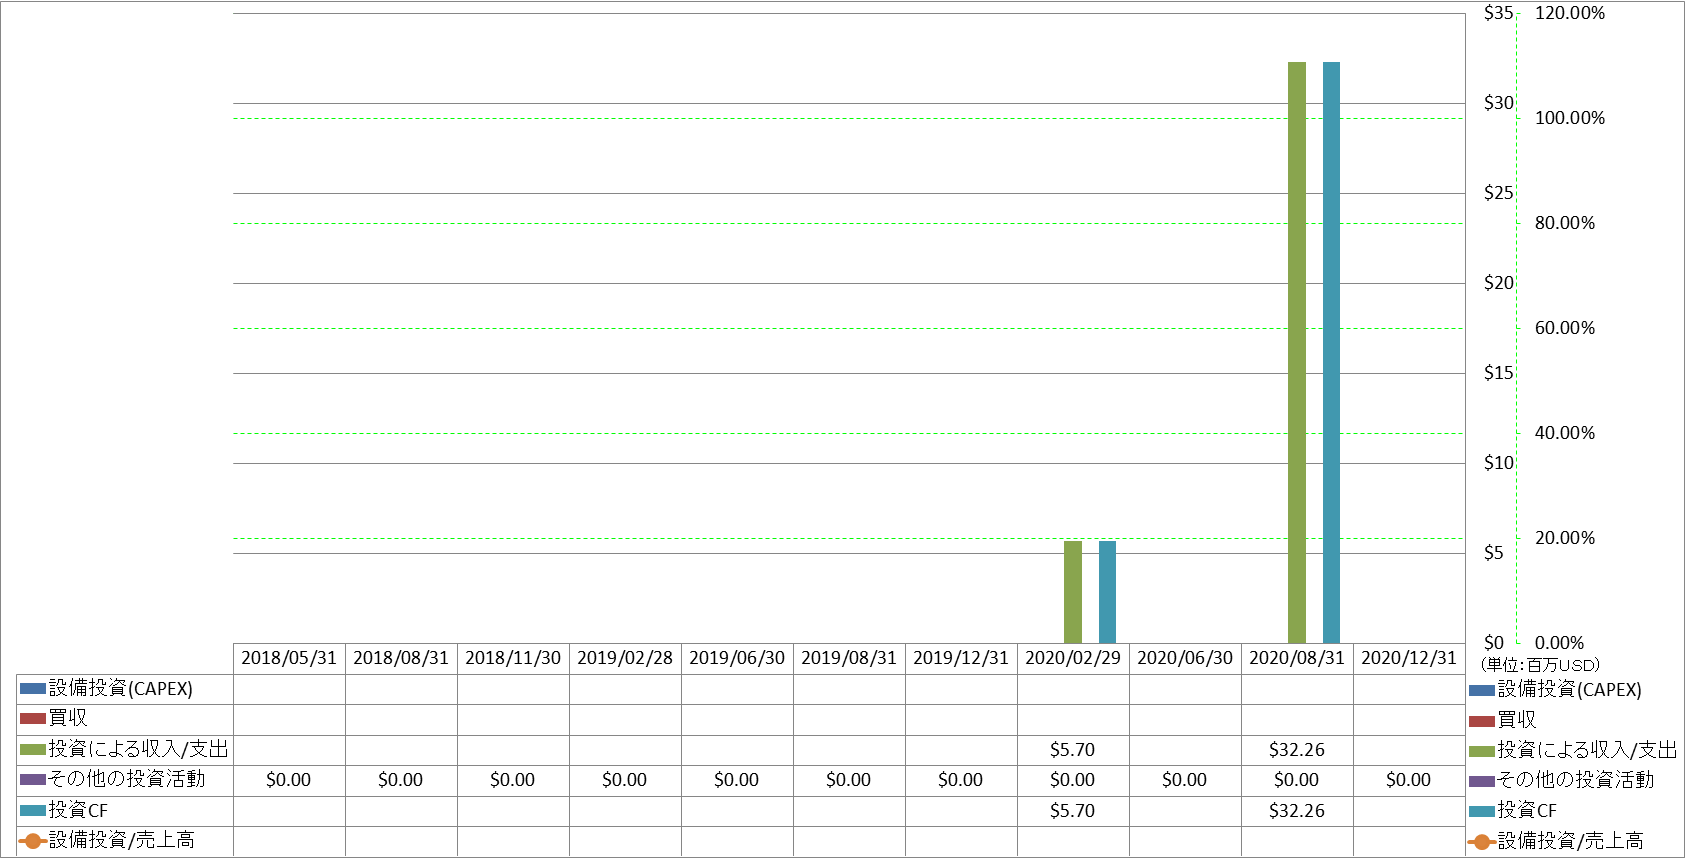Click the $0.00 cell under 2019/08/31

point(849,780)
